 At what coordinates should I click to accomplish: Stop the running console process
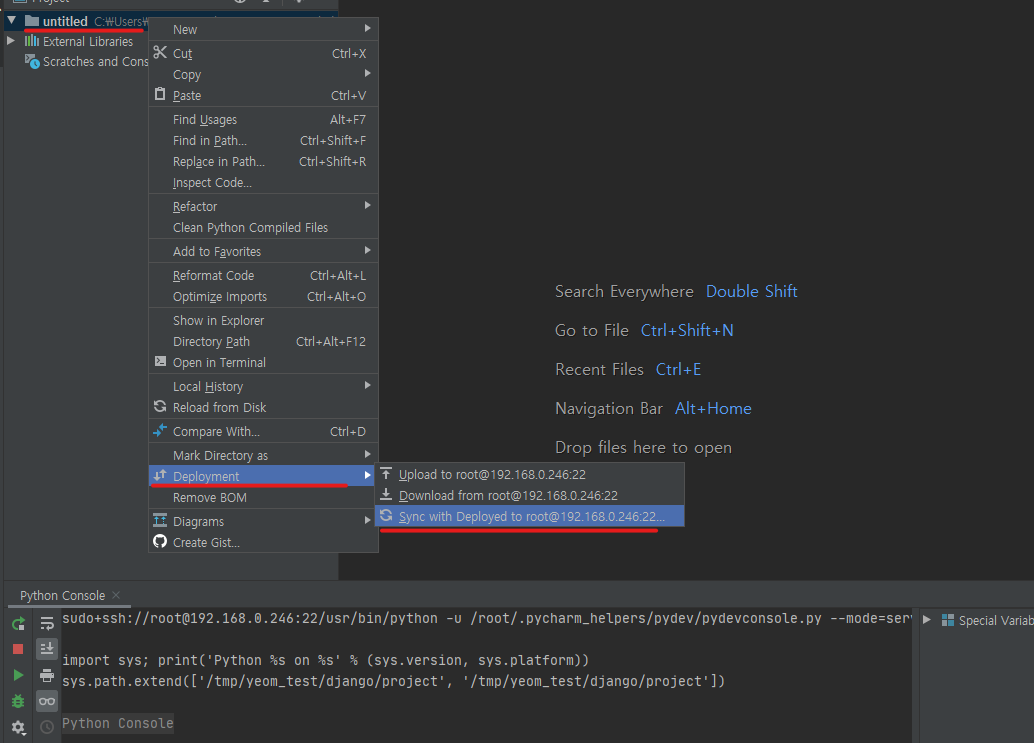[18, 648]
